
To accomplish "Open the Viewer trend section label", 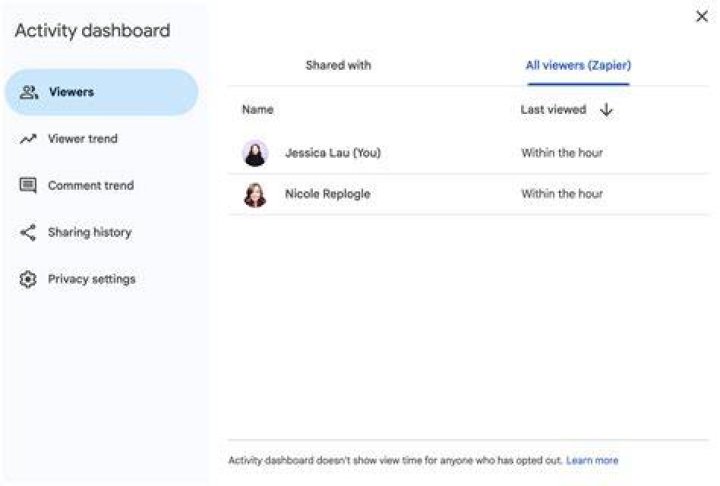I will pyautogui.click(x=83, y=139).
